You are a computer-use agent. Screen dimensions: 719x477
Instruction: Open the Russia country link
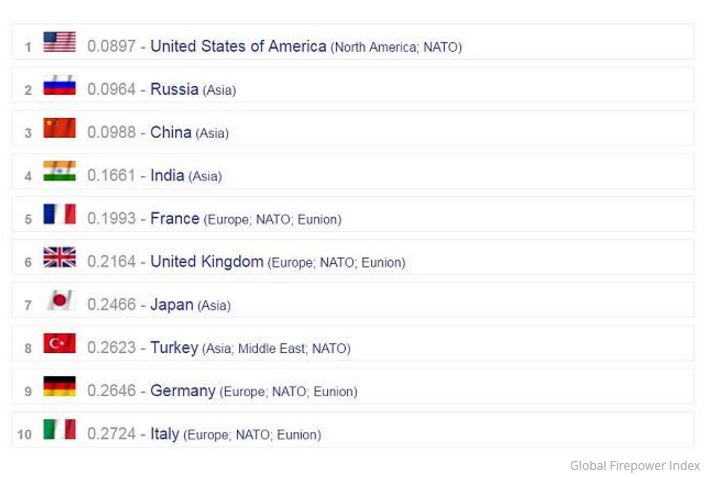point(174,89)
